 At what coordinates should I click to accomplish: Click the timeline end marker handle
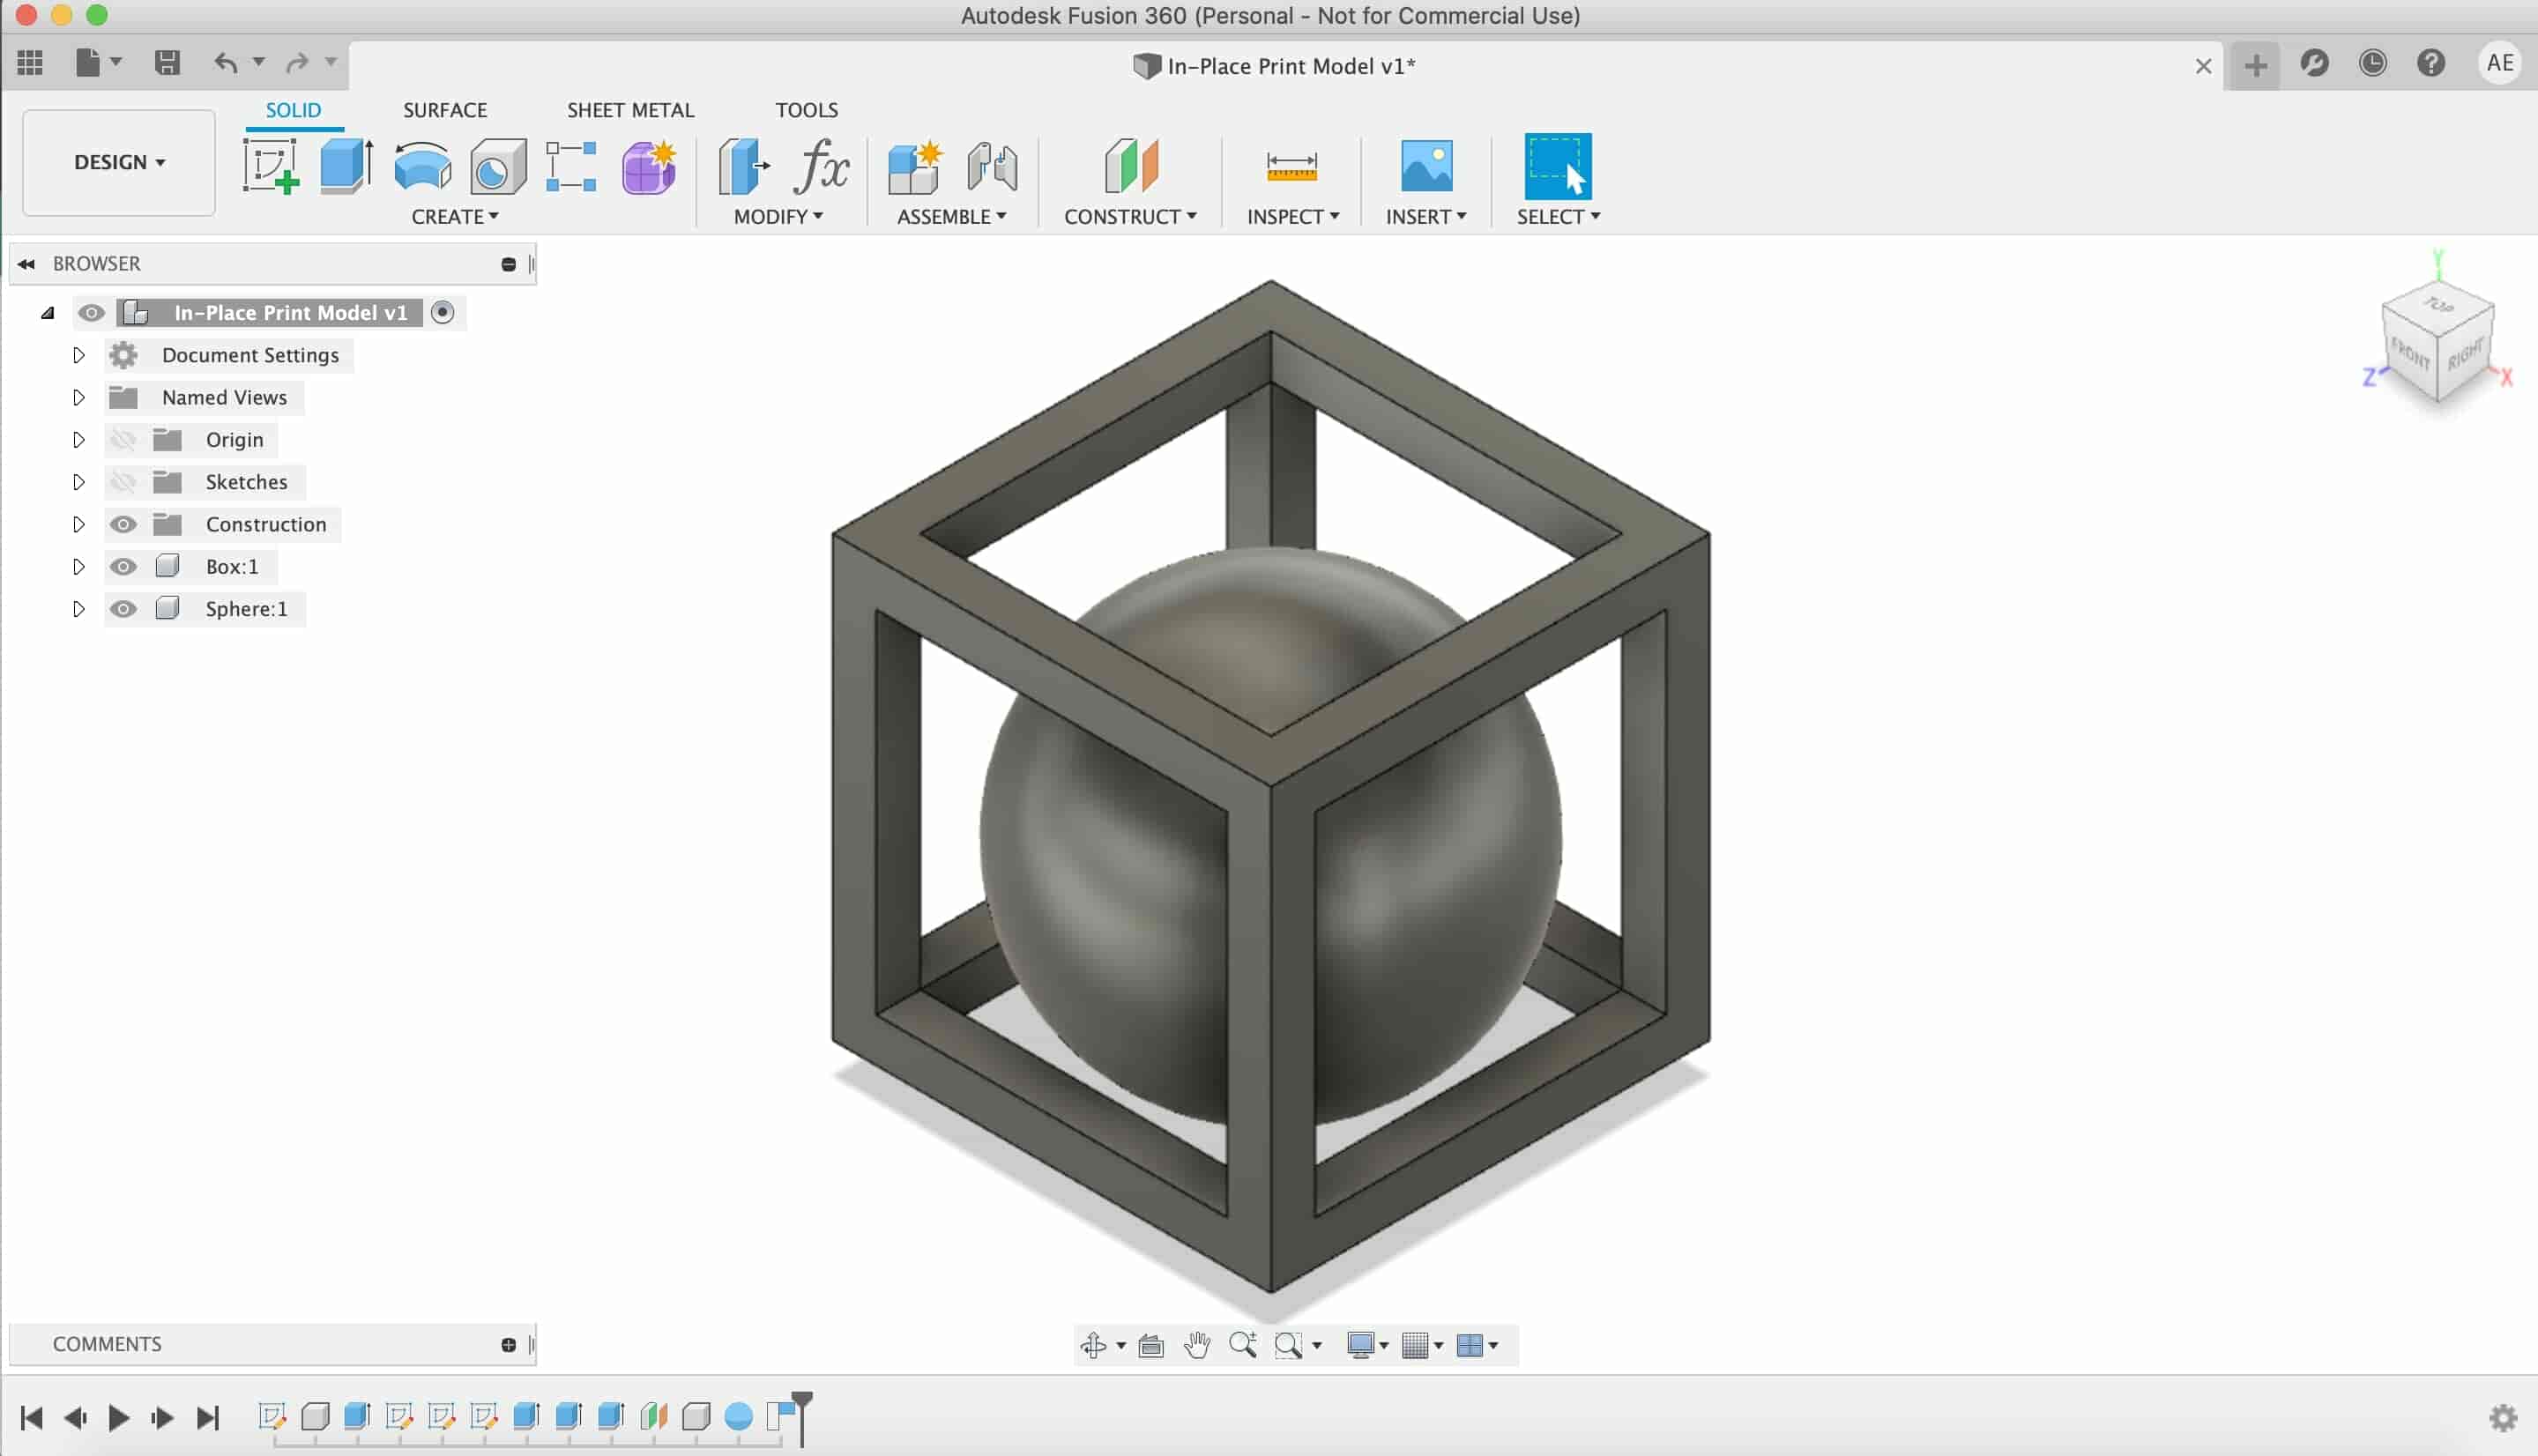(x=802, y=1418)
